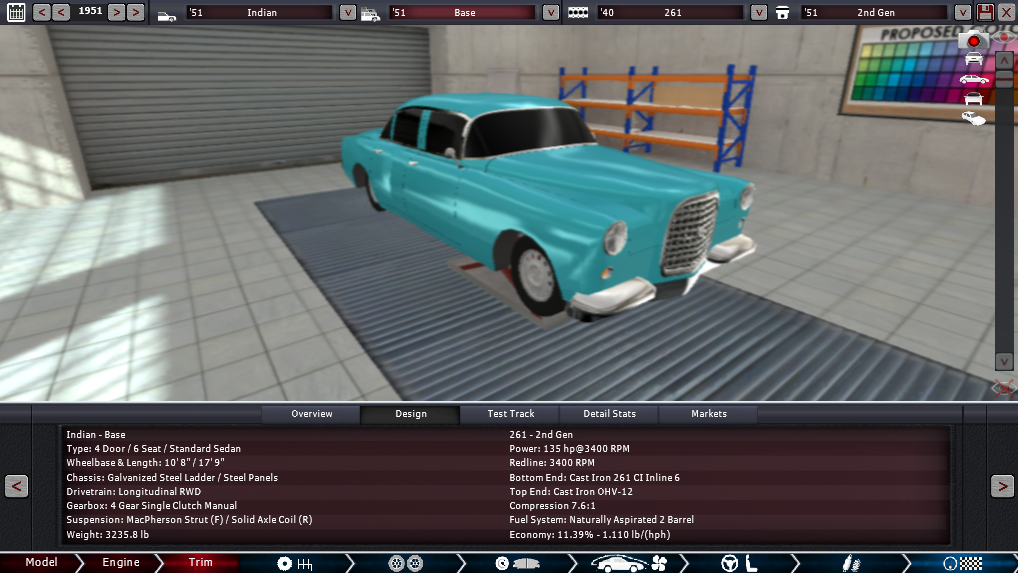Expand the Indian car model dropdown
Viewport: 1018px width, 573px height.
(347, 13)
